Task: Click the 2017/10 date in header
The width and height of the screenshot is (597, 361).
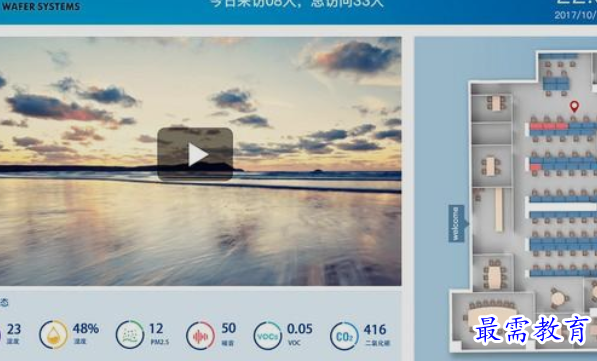Action: click(x=575, y=15)
